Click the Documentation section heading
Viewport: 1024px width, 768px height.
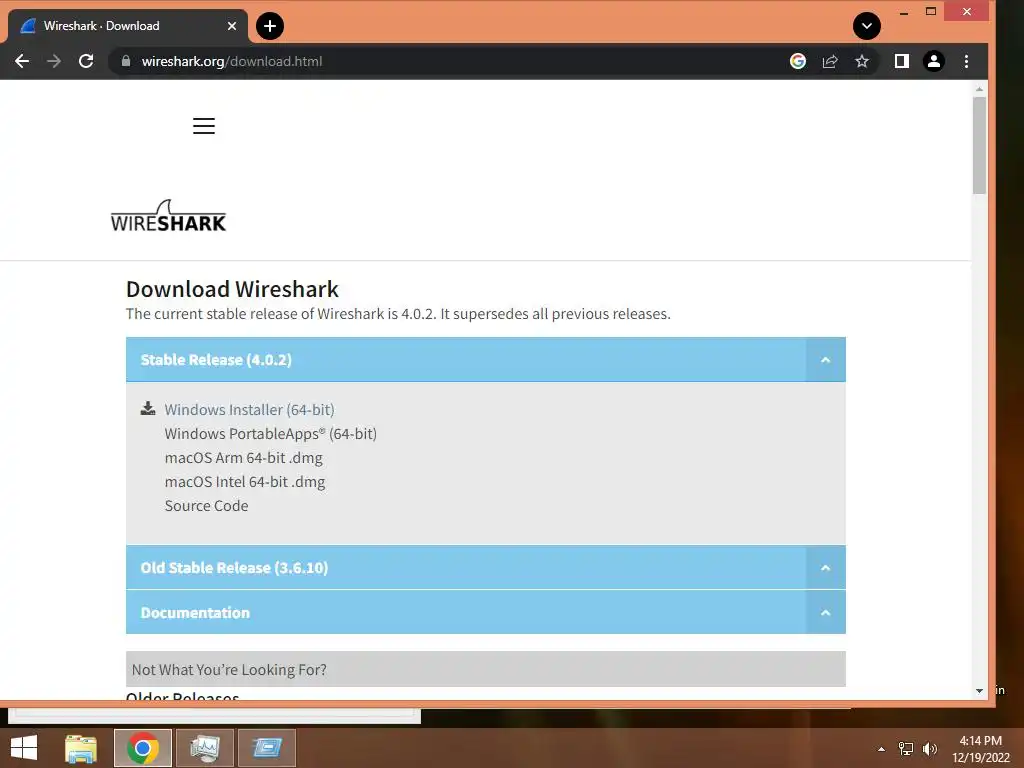click(195, 613)
